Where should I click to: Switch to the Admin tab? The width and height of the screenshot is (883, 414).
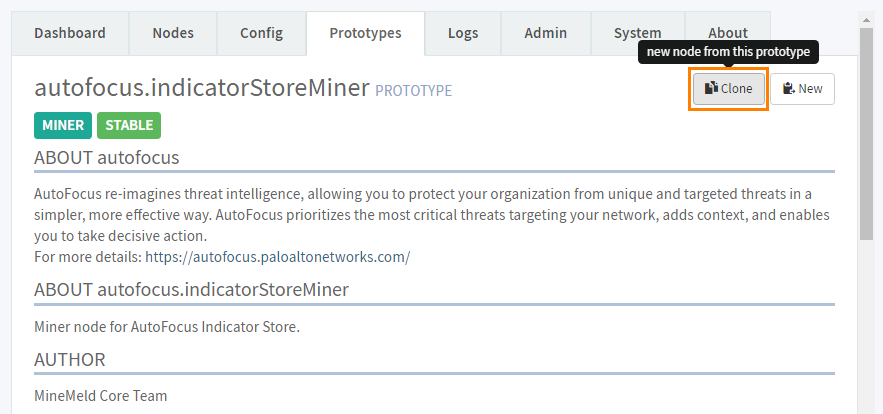point(546,33)
